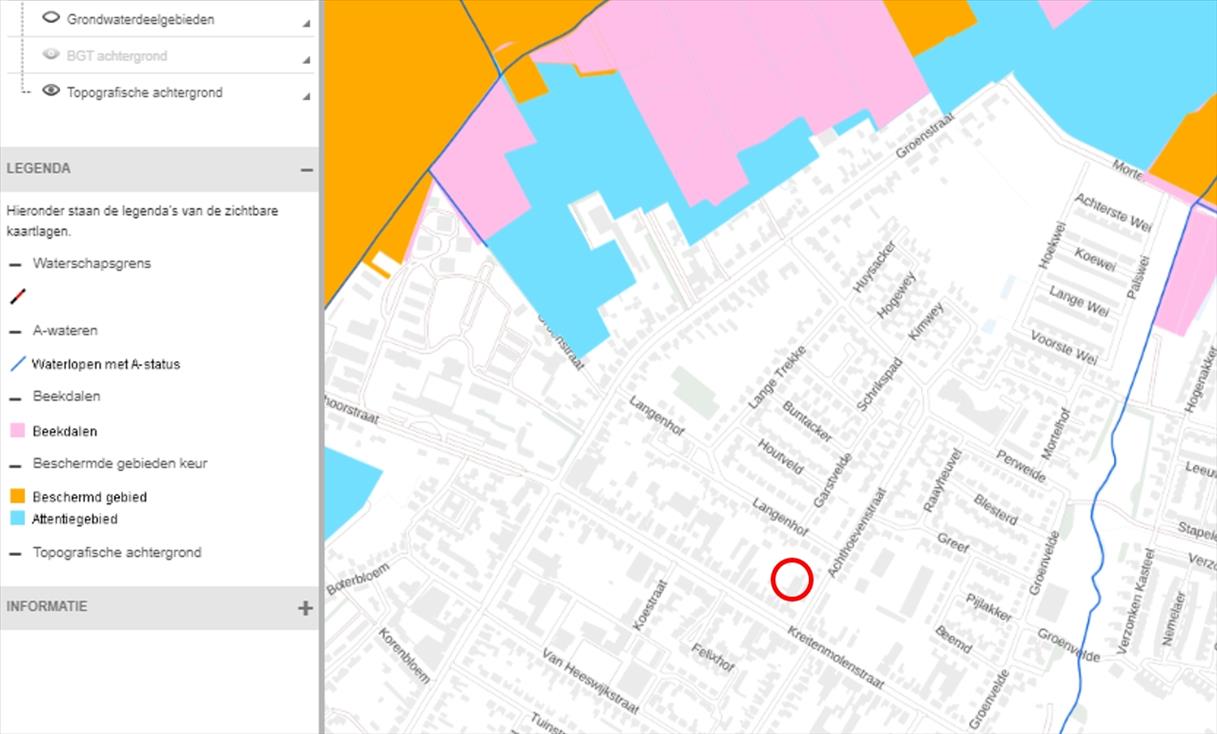Collapse the Legenda panel with minus icon
Viewport: 1217px width, 734px height.
306,170
